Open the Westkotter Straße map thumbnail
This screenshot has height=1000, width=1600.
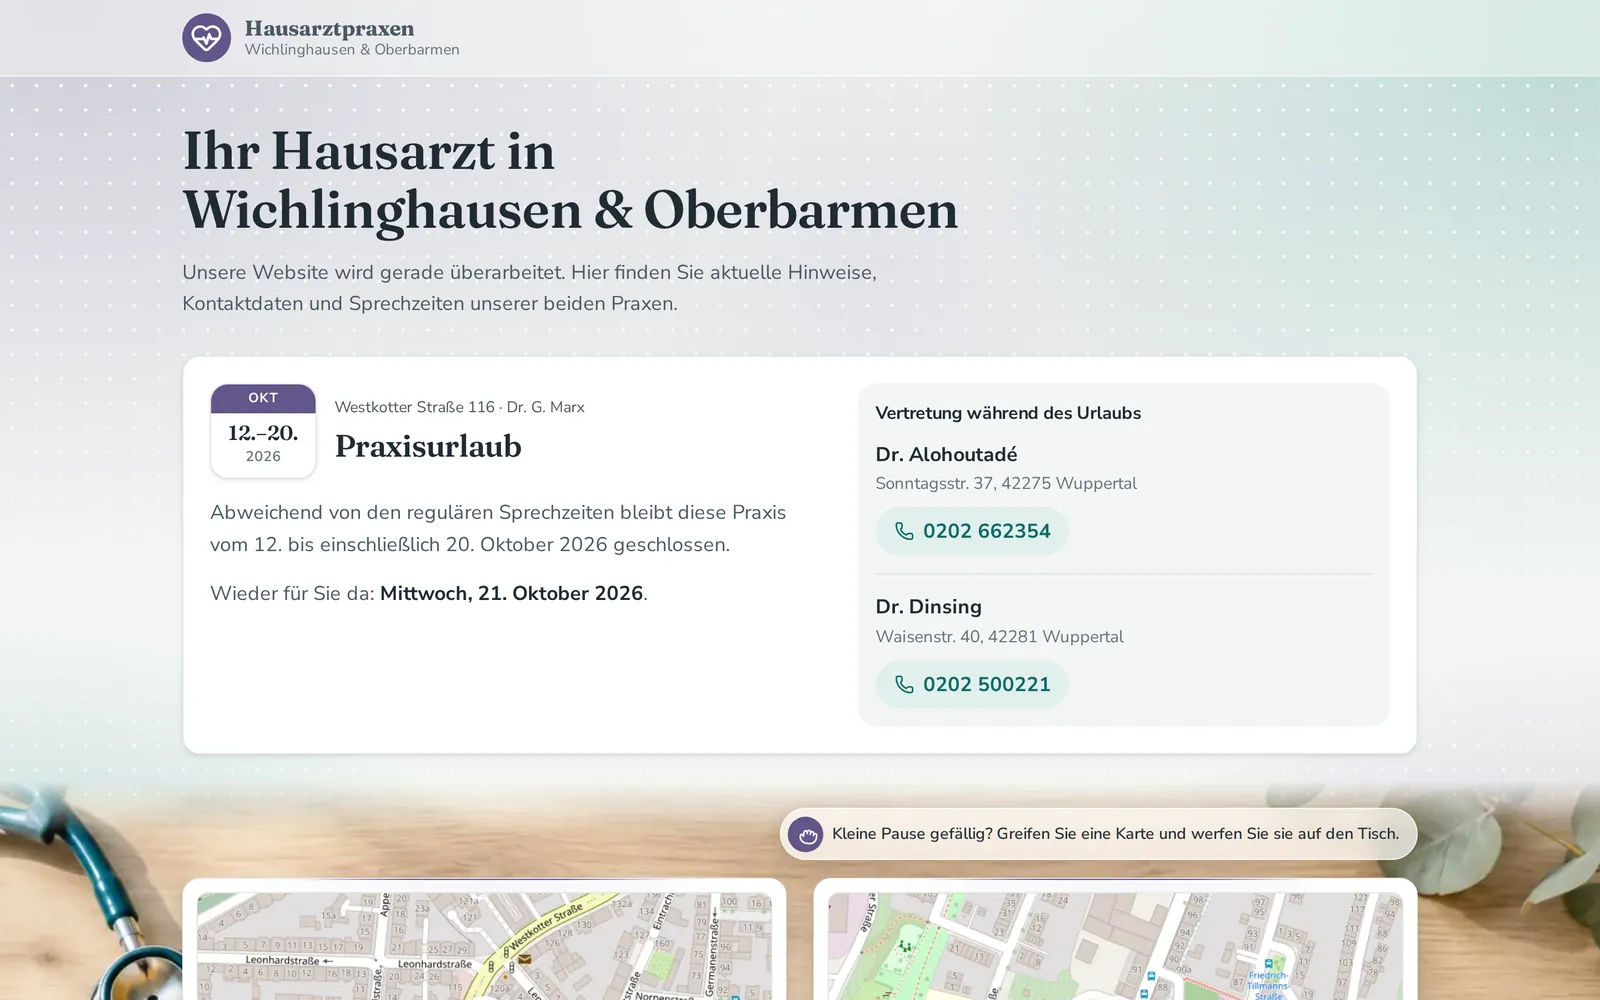[484, 946]
